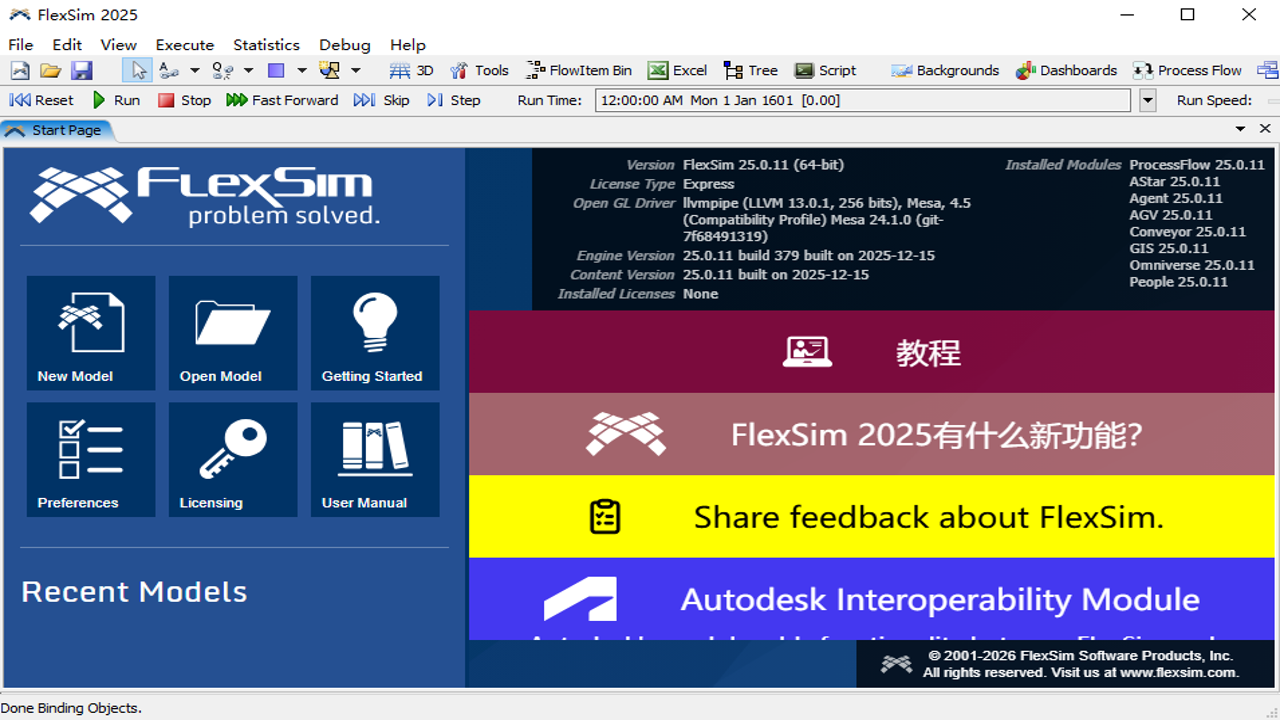1280x720 pixels.
Task: Open the Tree view
Action: point(750,71)
